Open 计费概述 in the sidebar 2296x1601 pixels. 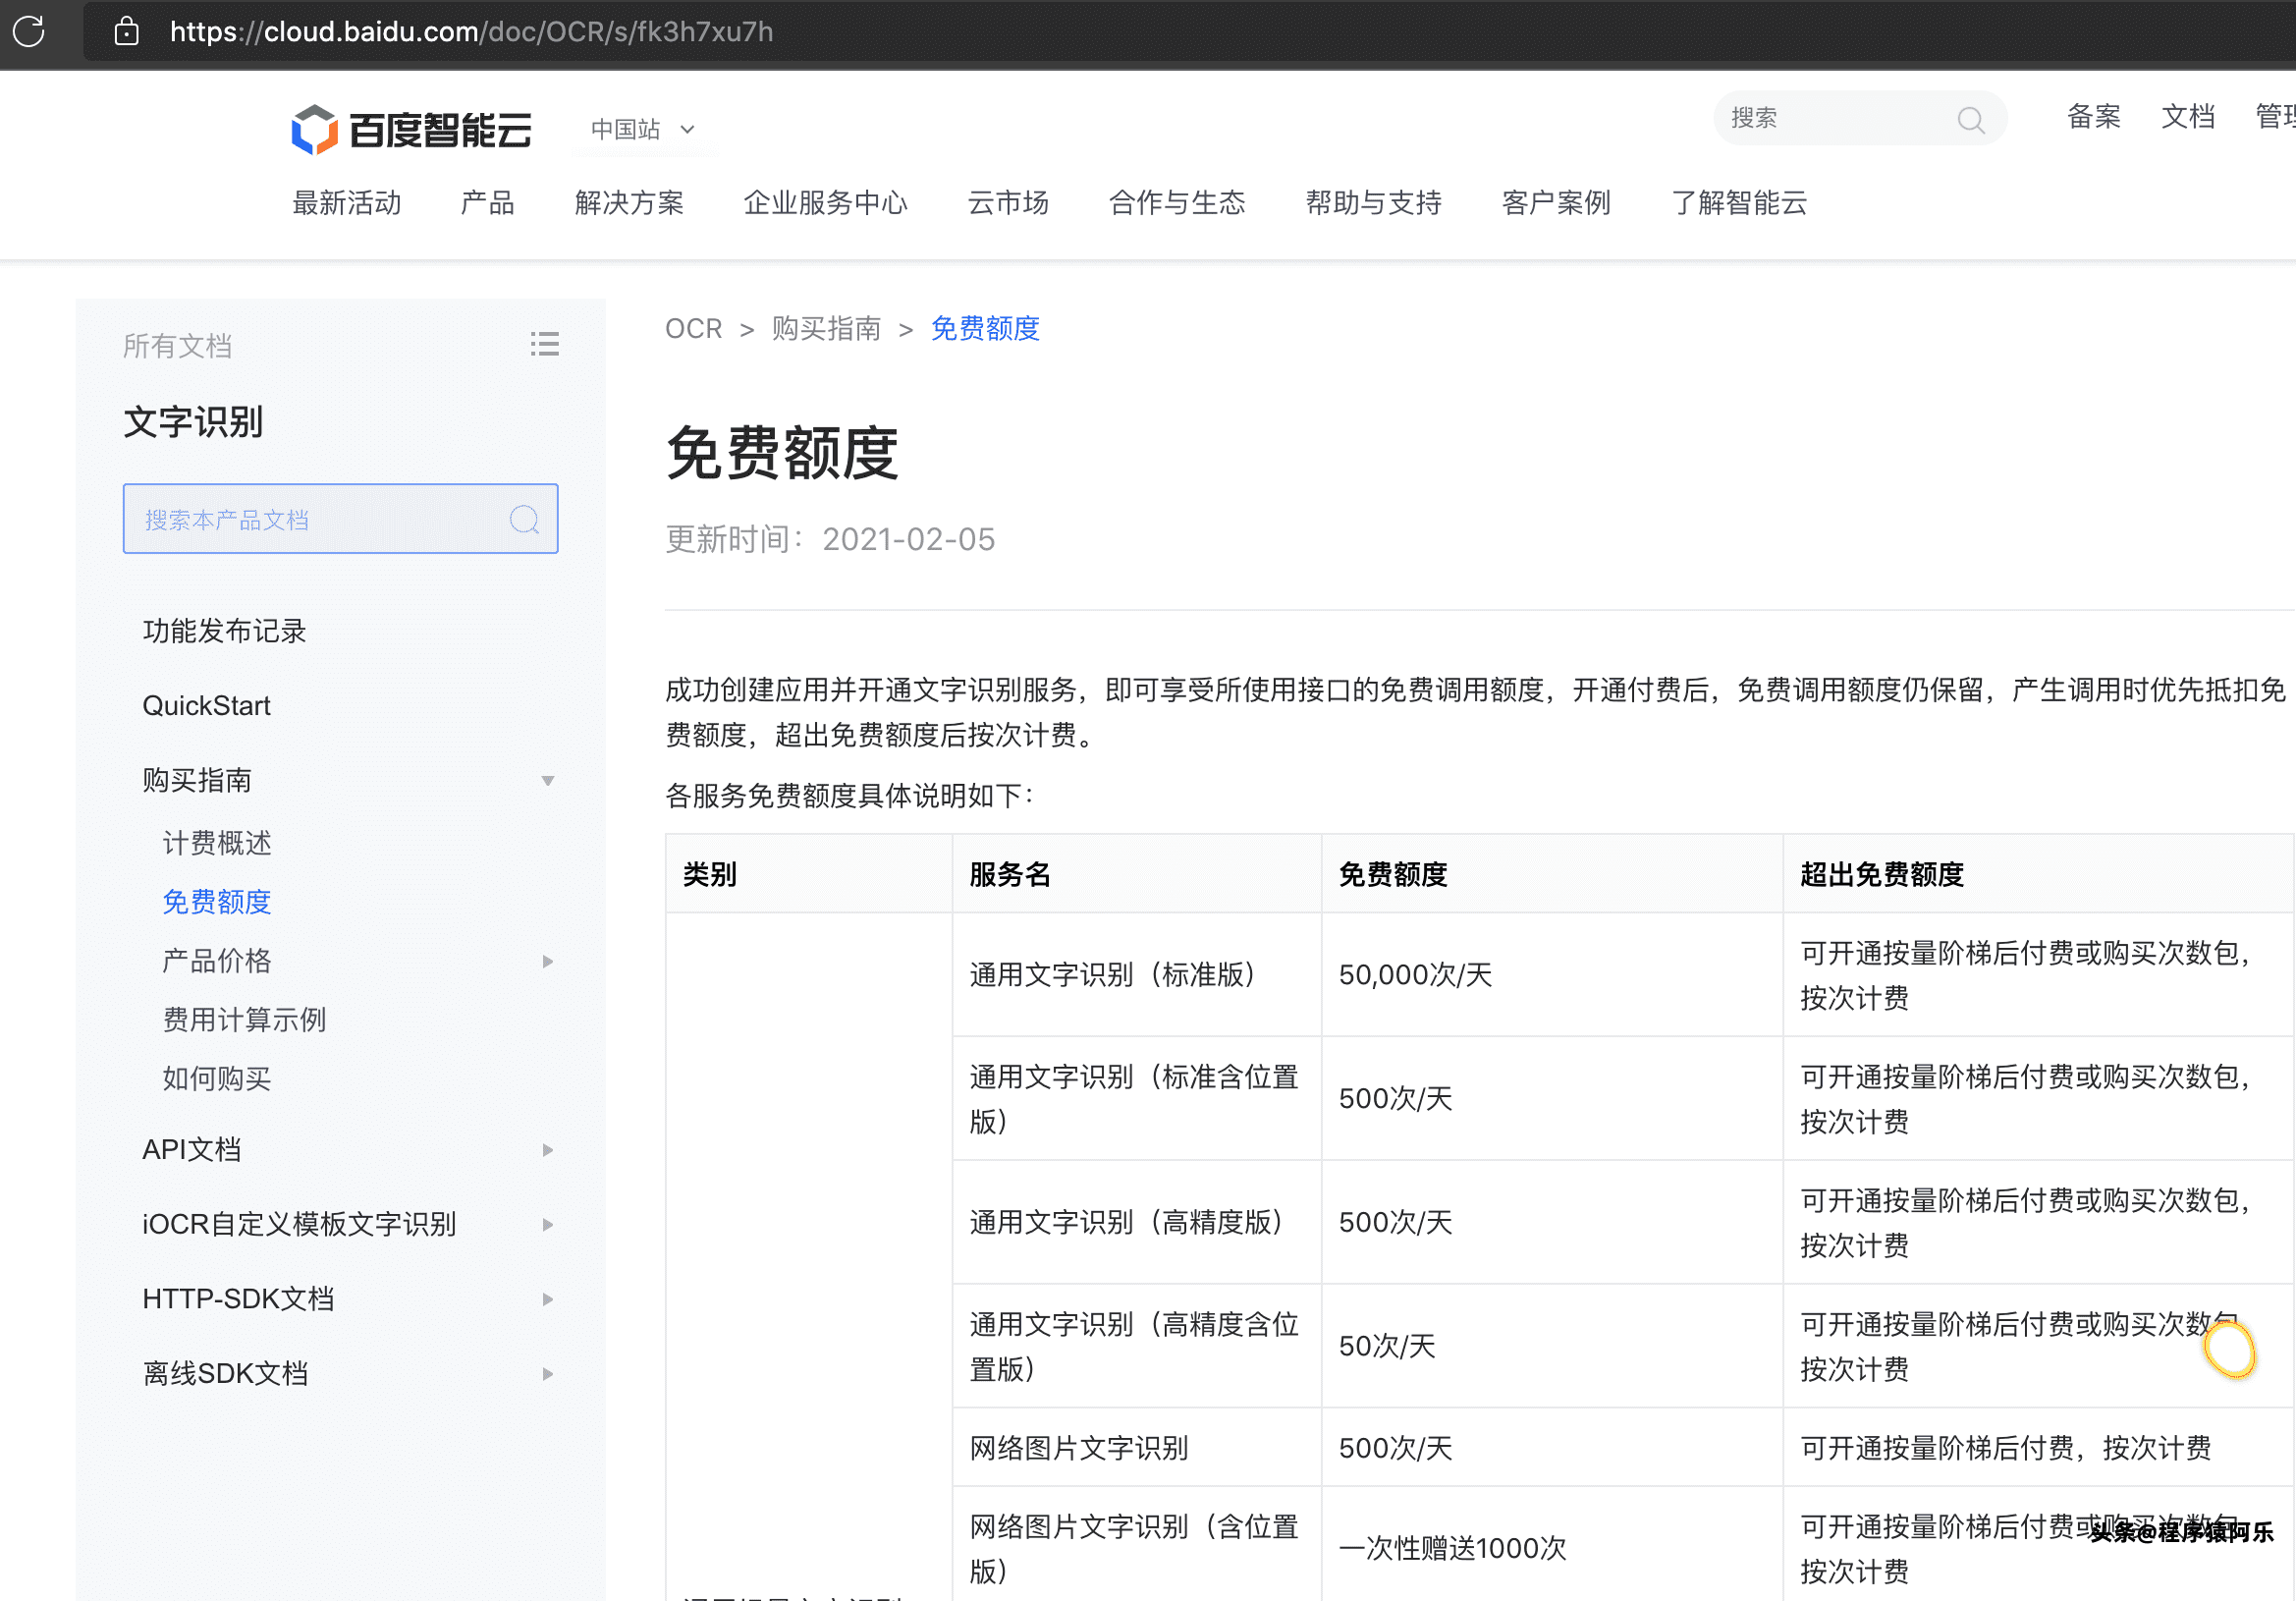click(x=217, y=843)
